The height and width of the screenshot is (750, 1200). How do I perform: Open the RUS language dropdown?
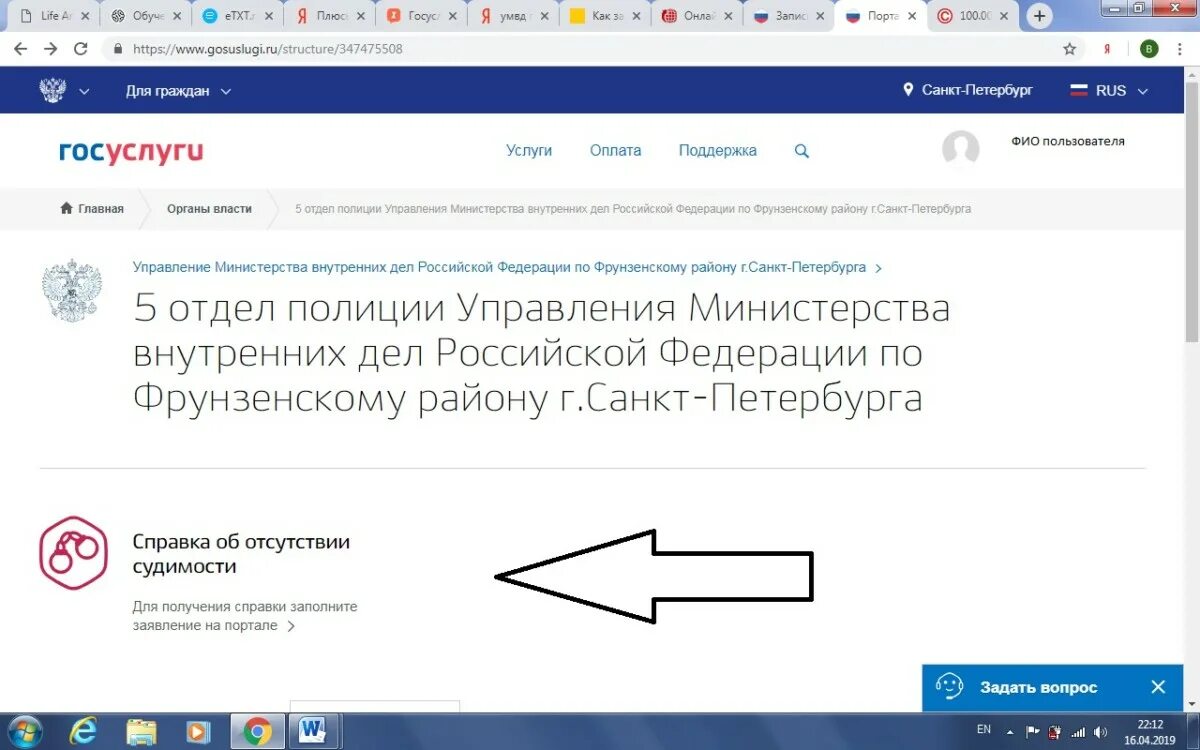click(x=1109, y=90)
